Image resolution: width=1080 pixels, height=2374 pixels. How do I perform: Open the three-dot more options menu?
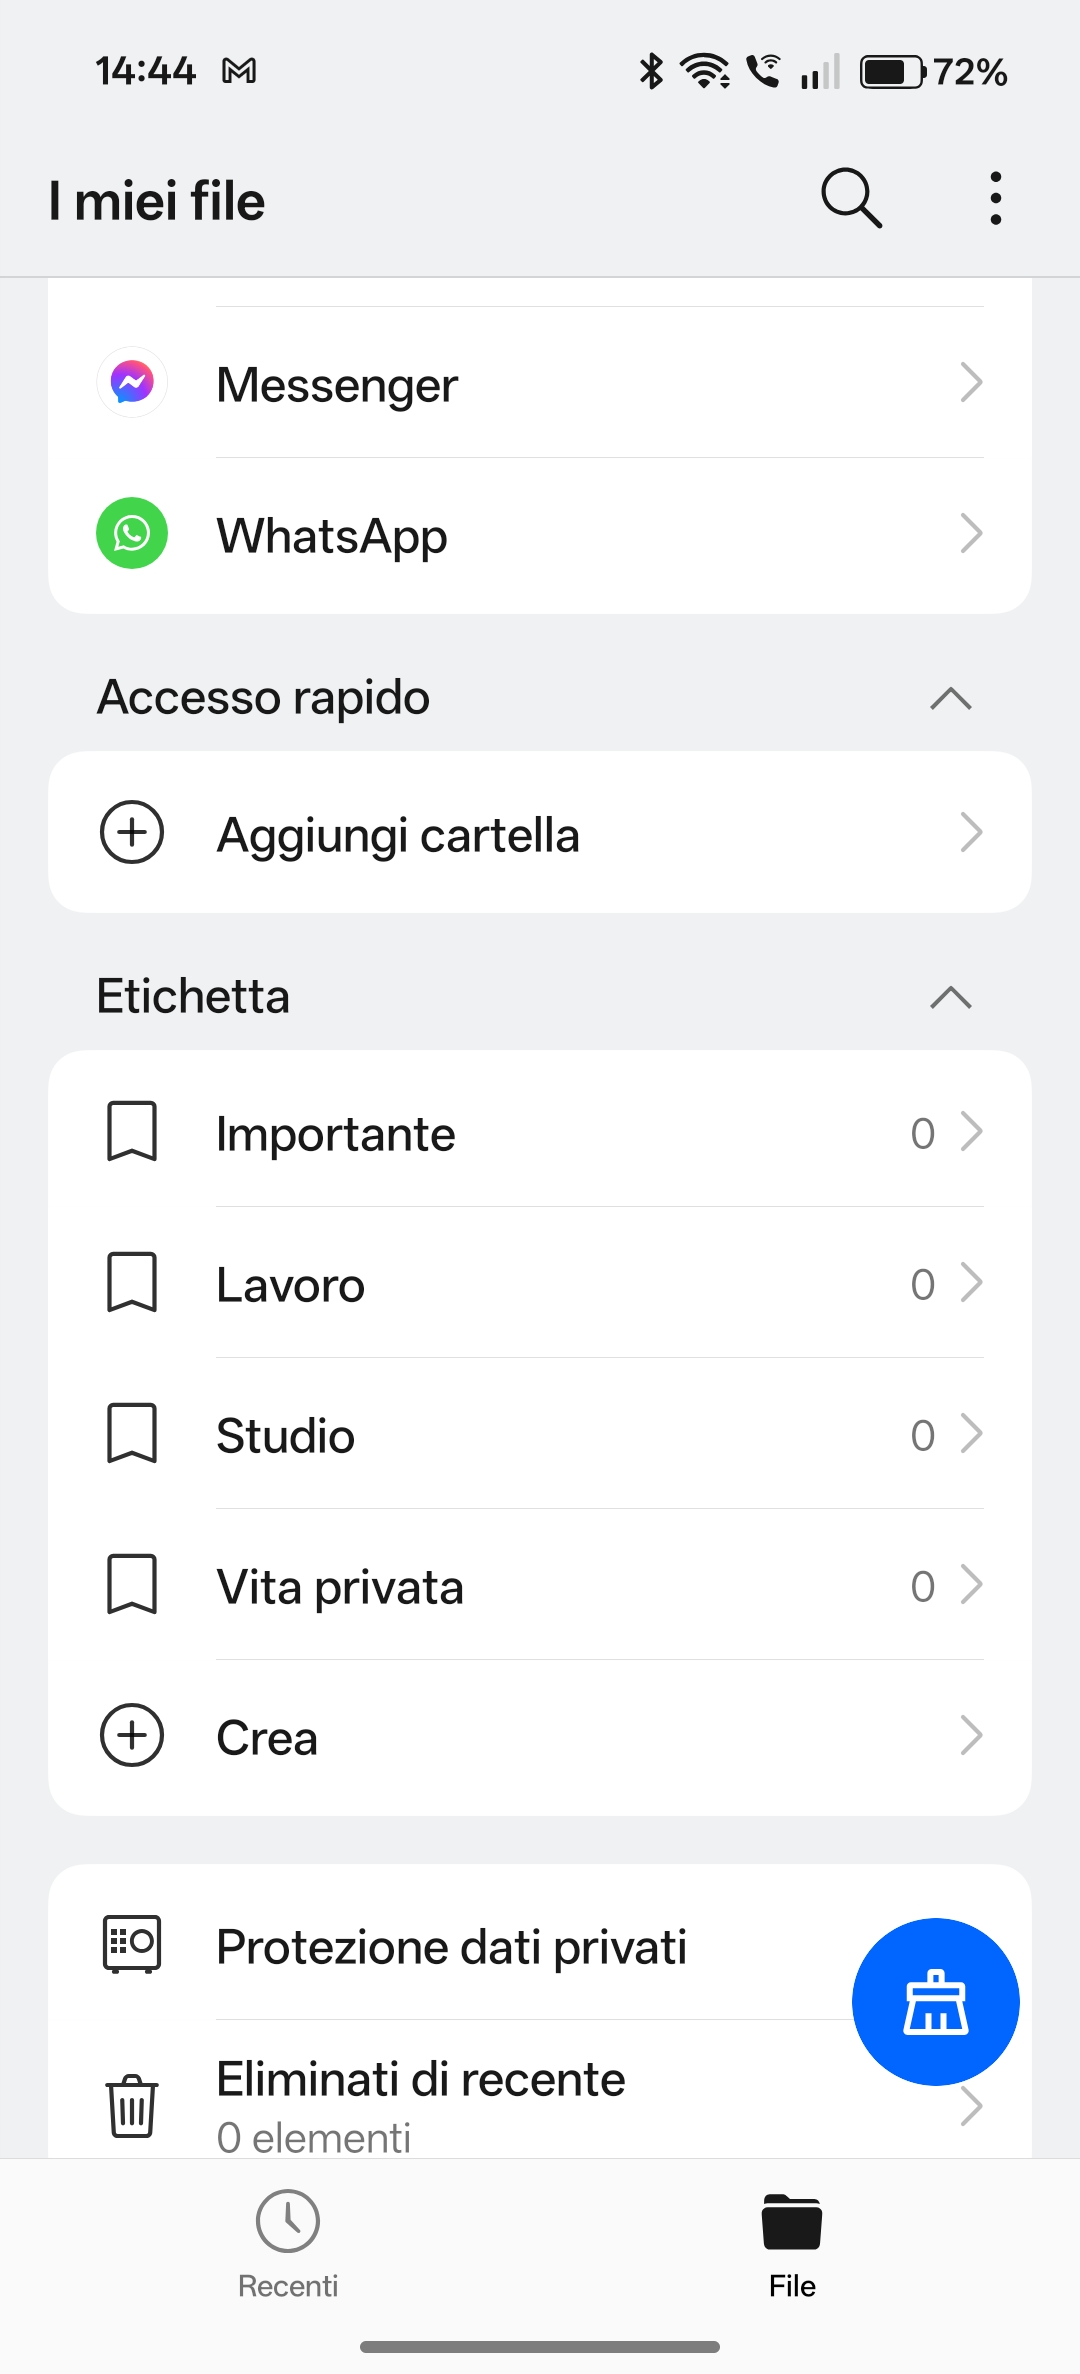pyautogui.click(x=995, y=198)
